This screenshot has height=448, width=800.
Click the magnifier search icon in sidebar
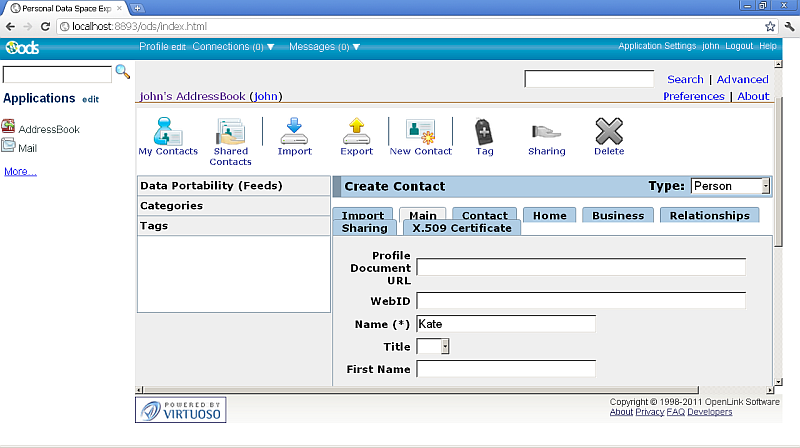(123, 72)
